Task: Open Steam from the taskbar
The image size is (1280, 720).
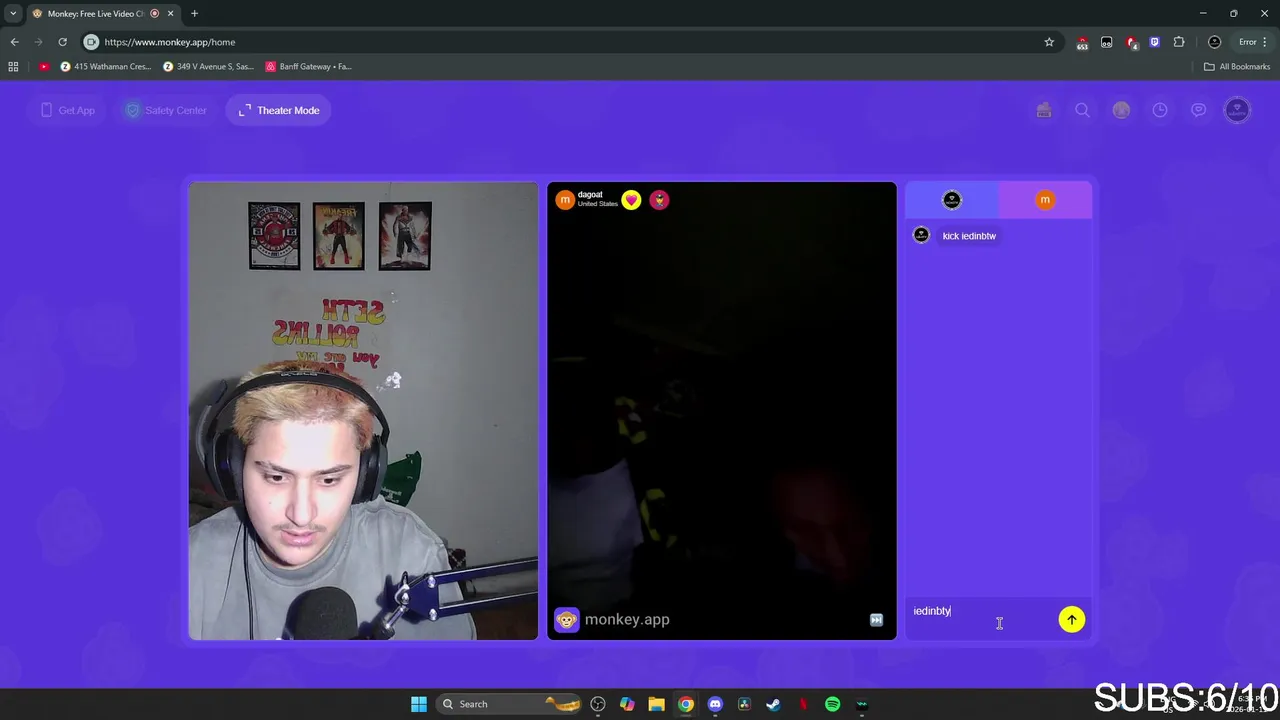Action: click(x=773, y=704)
